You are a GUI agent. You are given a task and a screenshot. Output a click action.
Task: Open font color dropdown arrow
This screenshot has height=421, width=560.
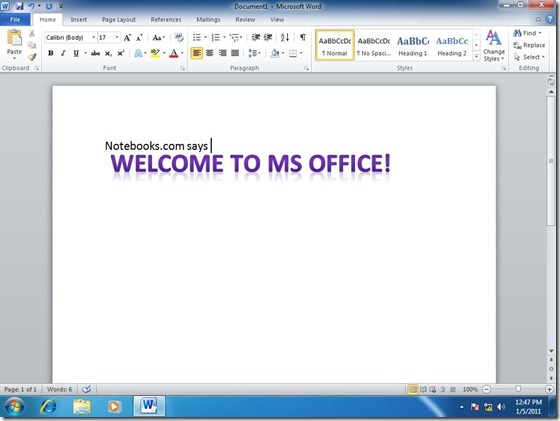tap(182, 54)
